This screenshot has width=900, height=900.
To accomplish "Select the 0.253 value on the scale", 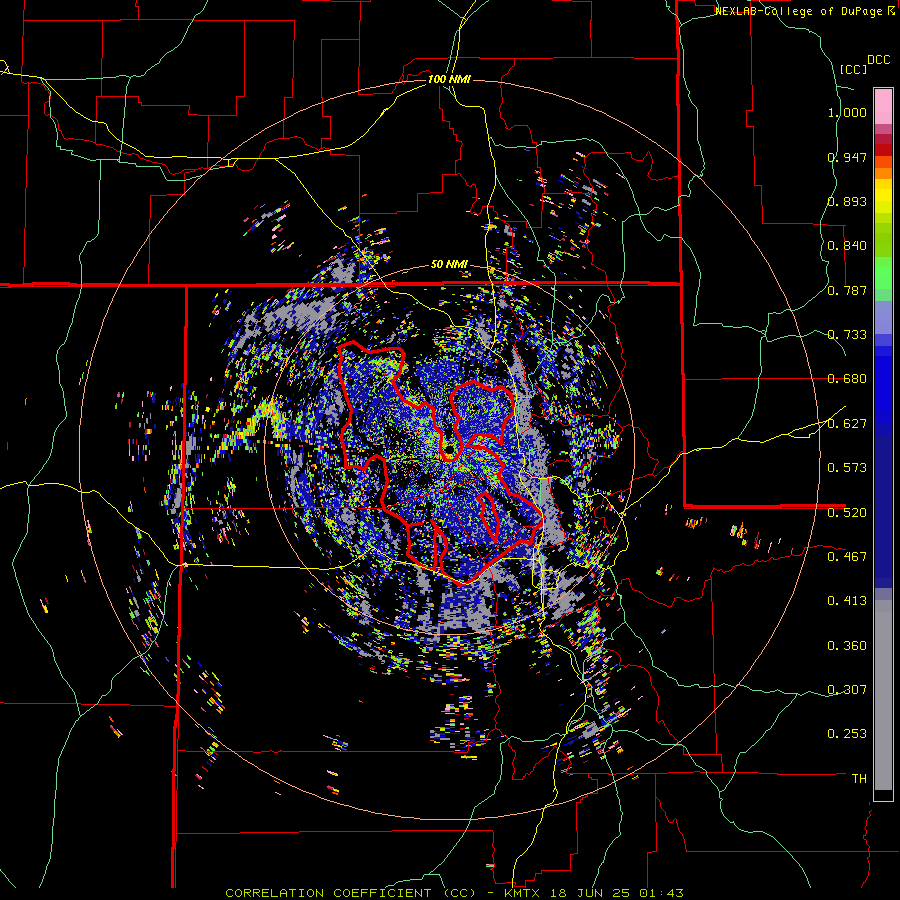I will pos(847,734).
